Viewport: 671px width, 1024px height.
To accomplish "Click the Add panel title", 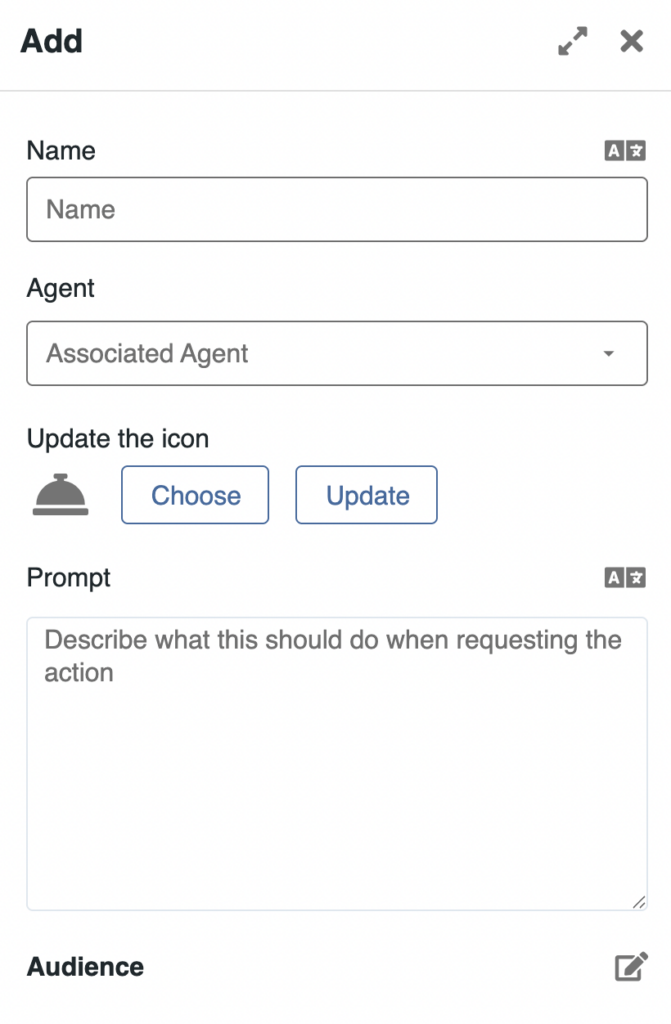I will (x=52, y=42).
